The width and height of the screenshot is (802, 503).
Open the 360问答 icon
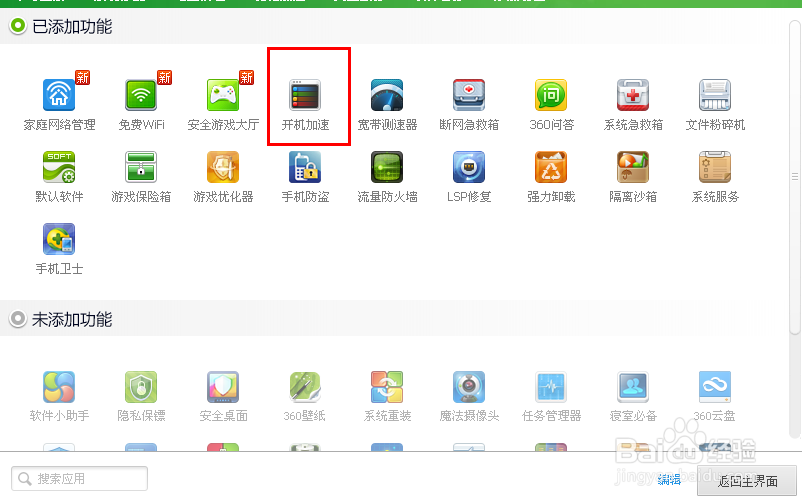pos(551,95)
